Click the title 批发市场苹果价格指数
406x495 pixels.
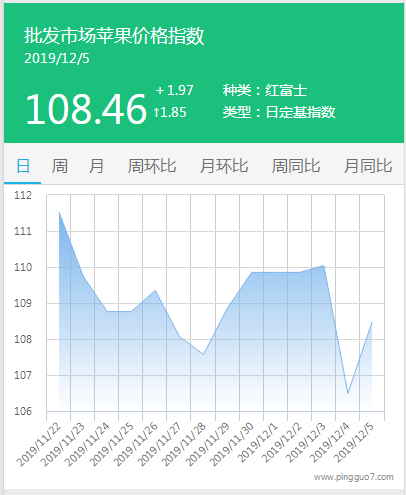click(114, 36)
